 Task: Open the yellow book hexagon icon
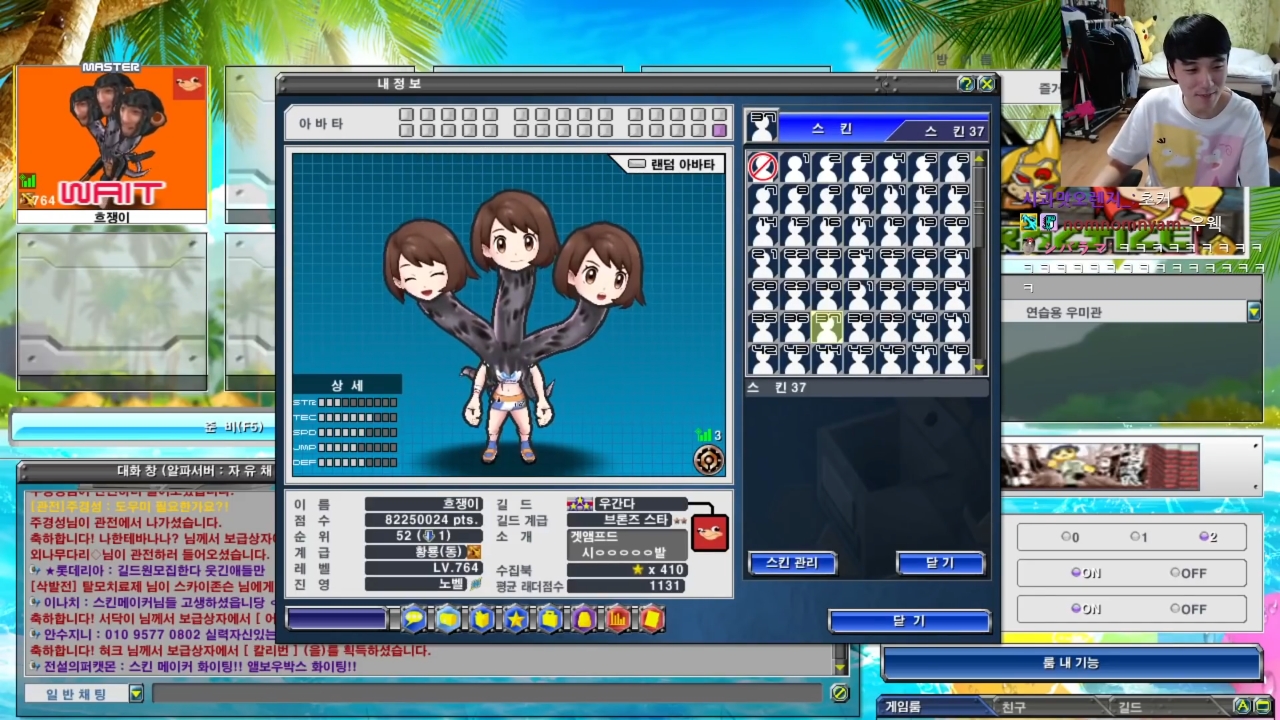[482, 619]
